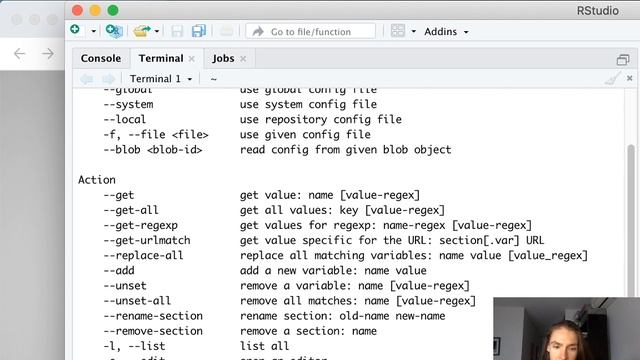This screenshot has width=640, height=360.
Task: Click the maximize pane icon
Action: pyautogui.click(x=623, y=60)
